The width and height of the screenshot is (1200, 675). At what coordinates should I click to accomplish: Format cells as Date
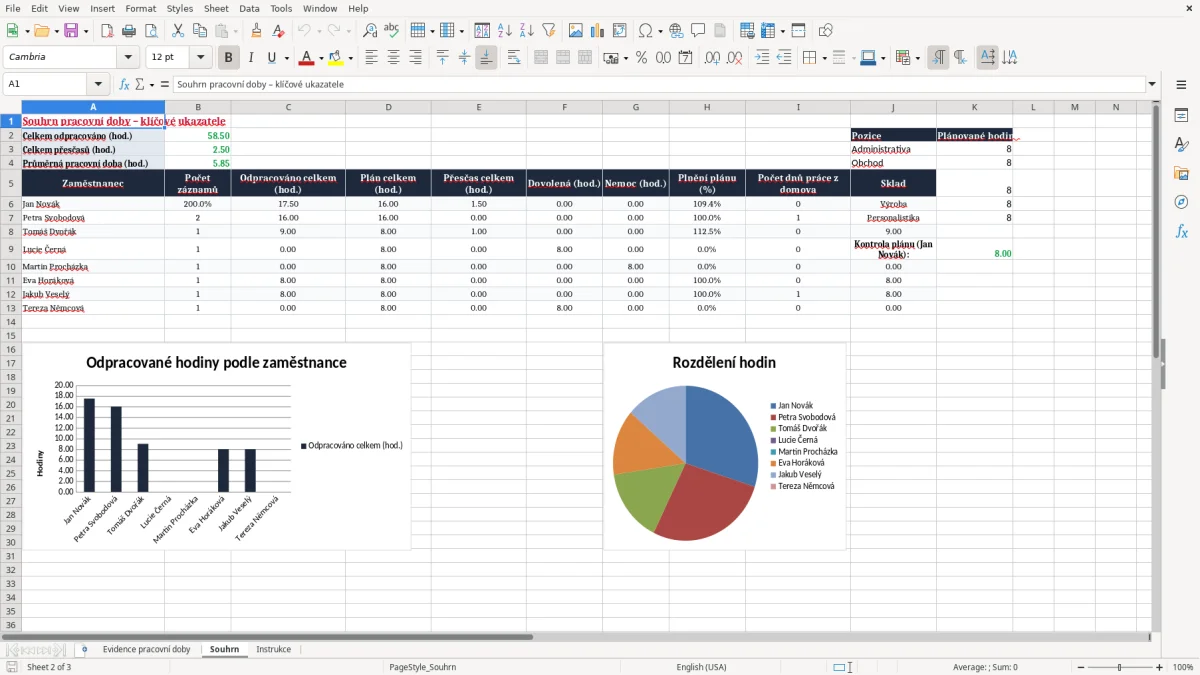[686, 58]
